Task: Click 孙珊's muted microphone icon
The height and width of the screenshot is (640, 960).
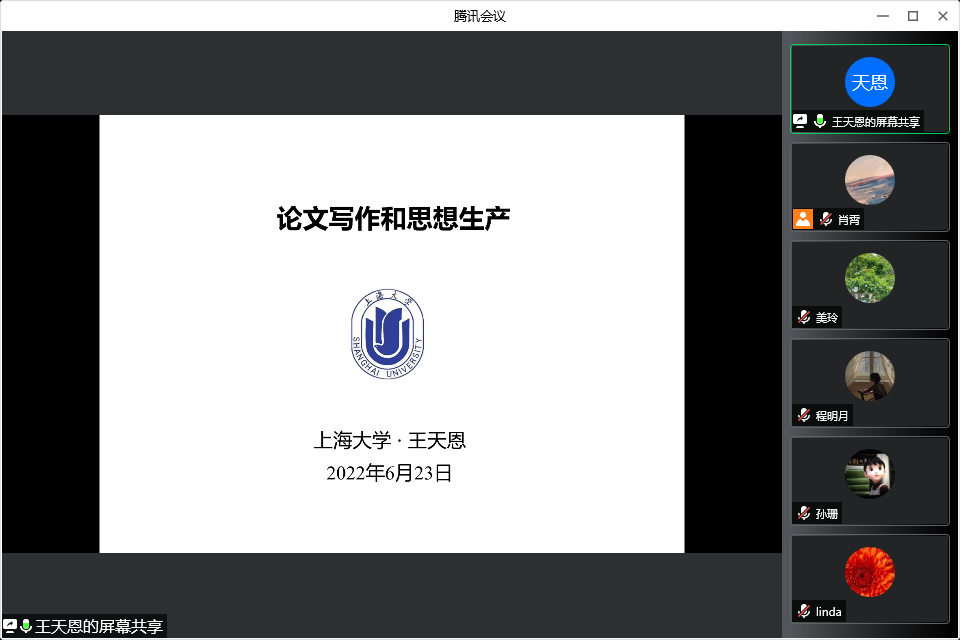Action: pyautogui.click(x=804, y=514)
